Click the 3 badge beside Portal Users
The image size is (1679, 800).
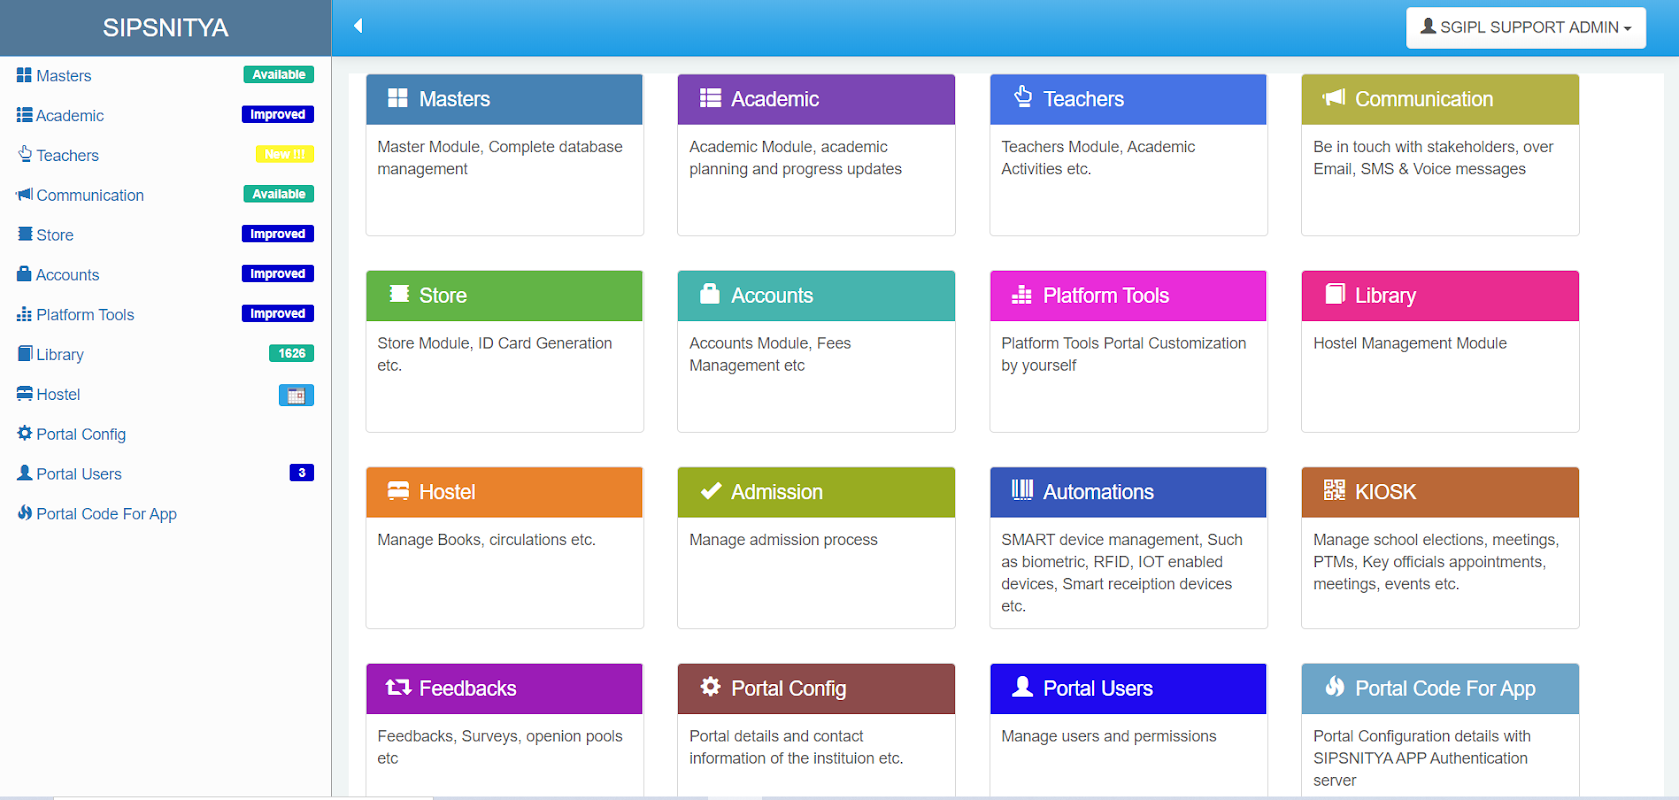(x=301, y=473)
